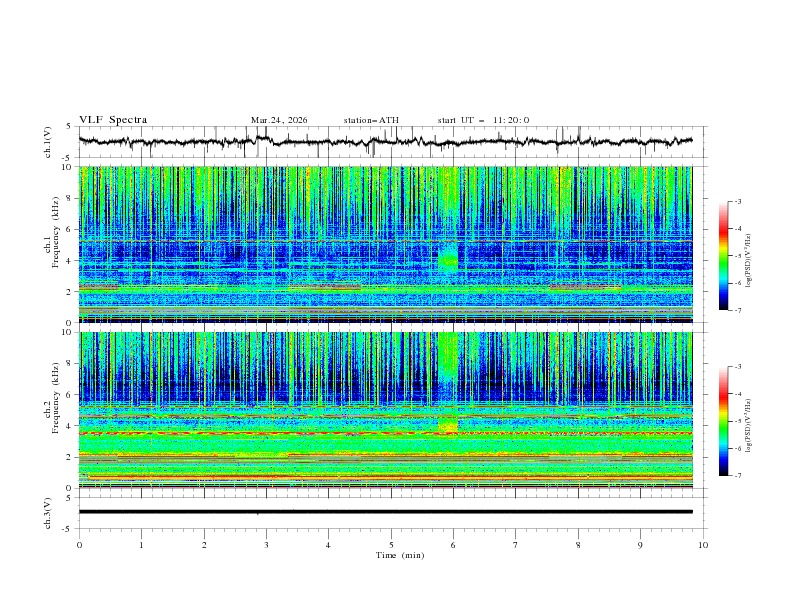Click the date text "Mar.24, 2026"
Screen dimensions: 792x612
click(x=279, y=120)
